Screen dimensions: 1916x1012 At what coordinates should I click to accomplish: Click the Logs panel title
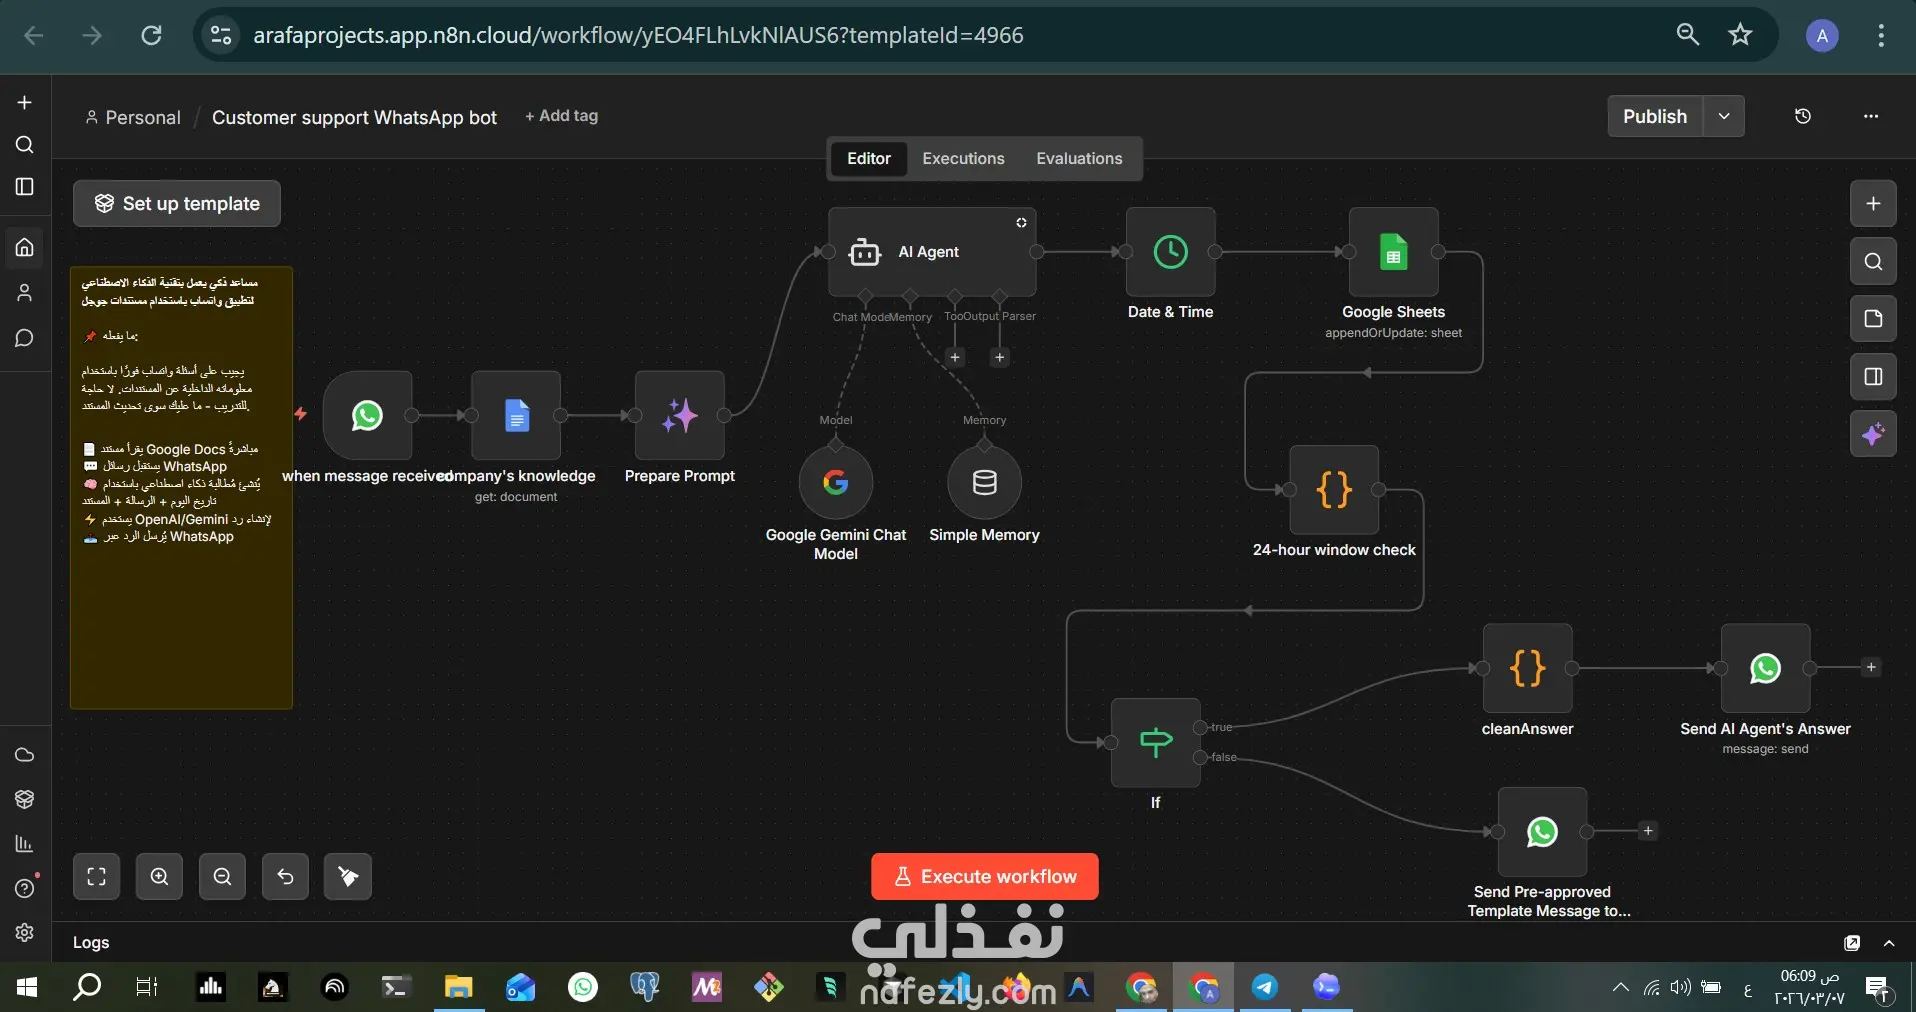click(91, 943)
